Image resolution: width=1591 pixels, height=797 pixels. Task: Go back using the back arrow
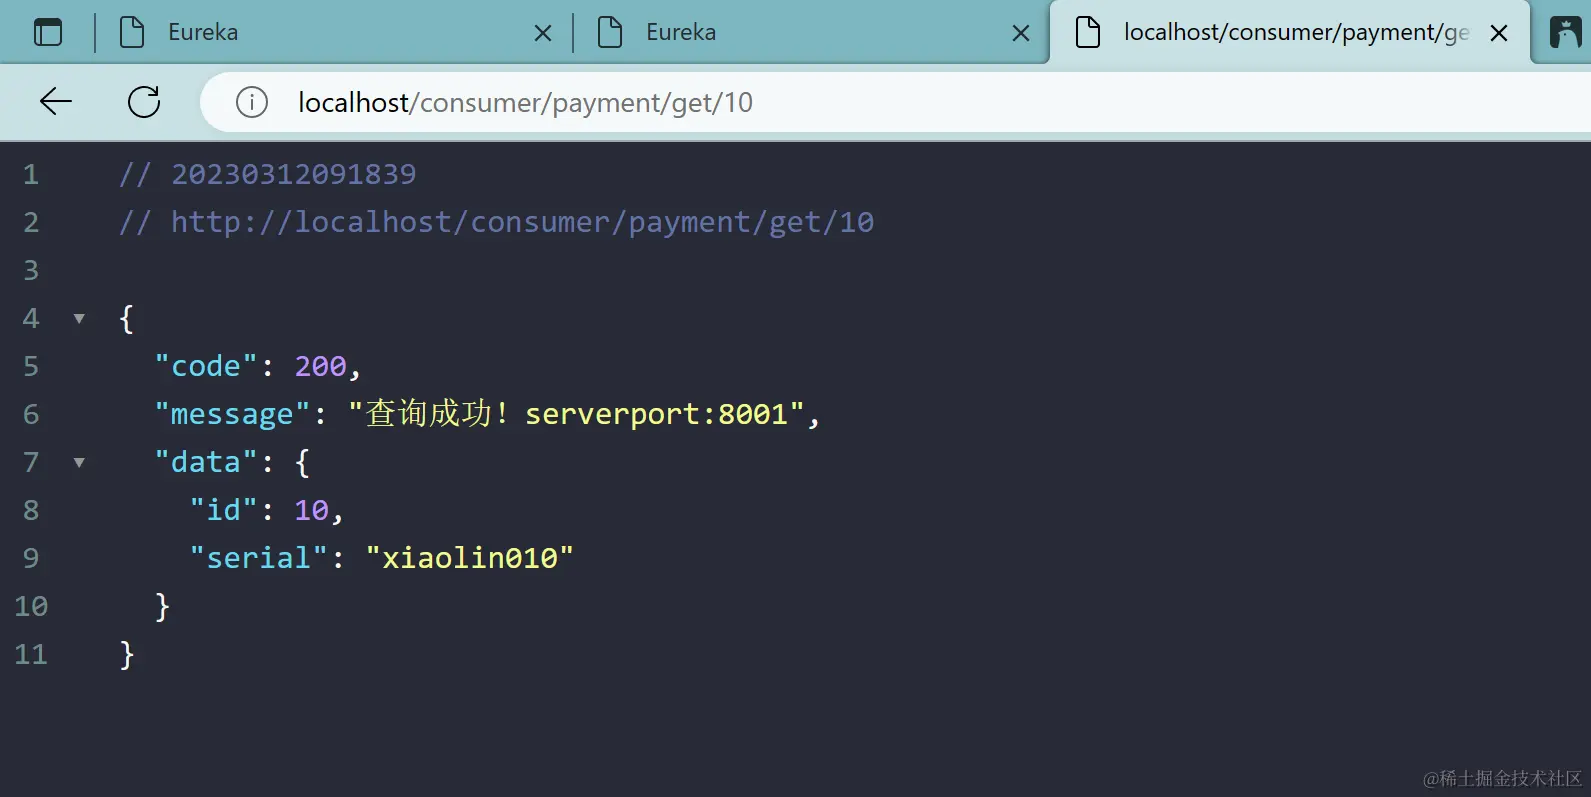56,101
